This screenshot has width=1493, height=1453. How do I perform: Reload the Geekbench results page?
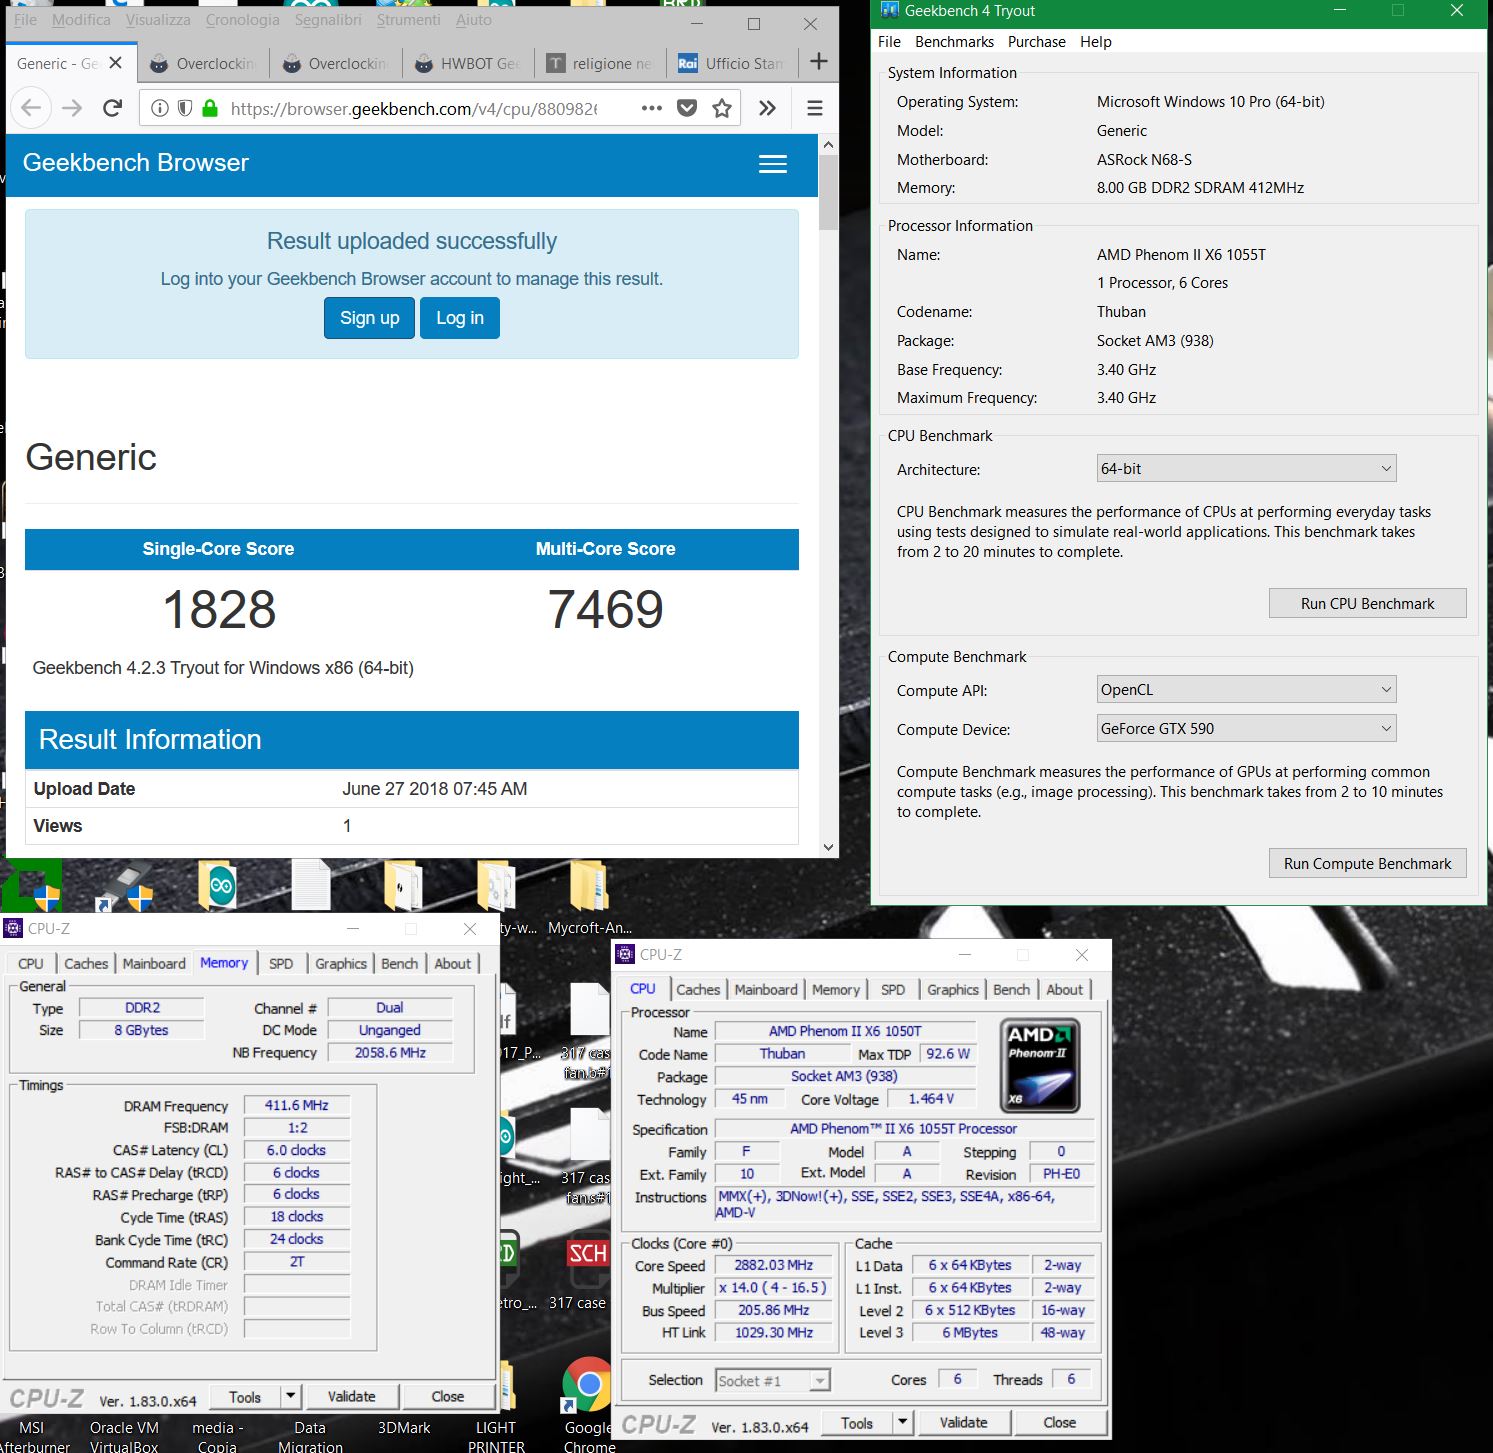(x=113, y=108)
